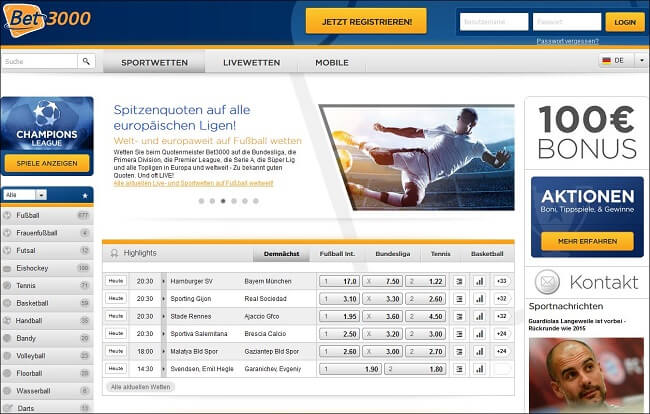Viewport: 650px width, 414px height.
Task: Select the sixth carousel dot indicator
Action: (x=256, y=201)
